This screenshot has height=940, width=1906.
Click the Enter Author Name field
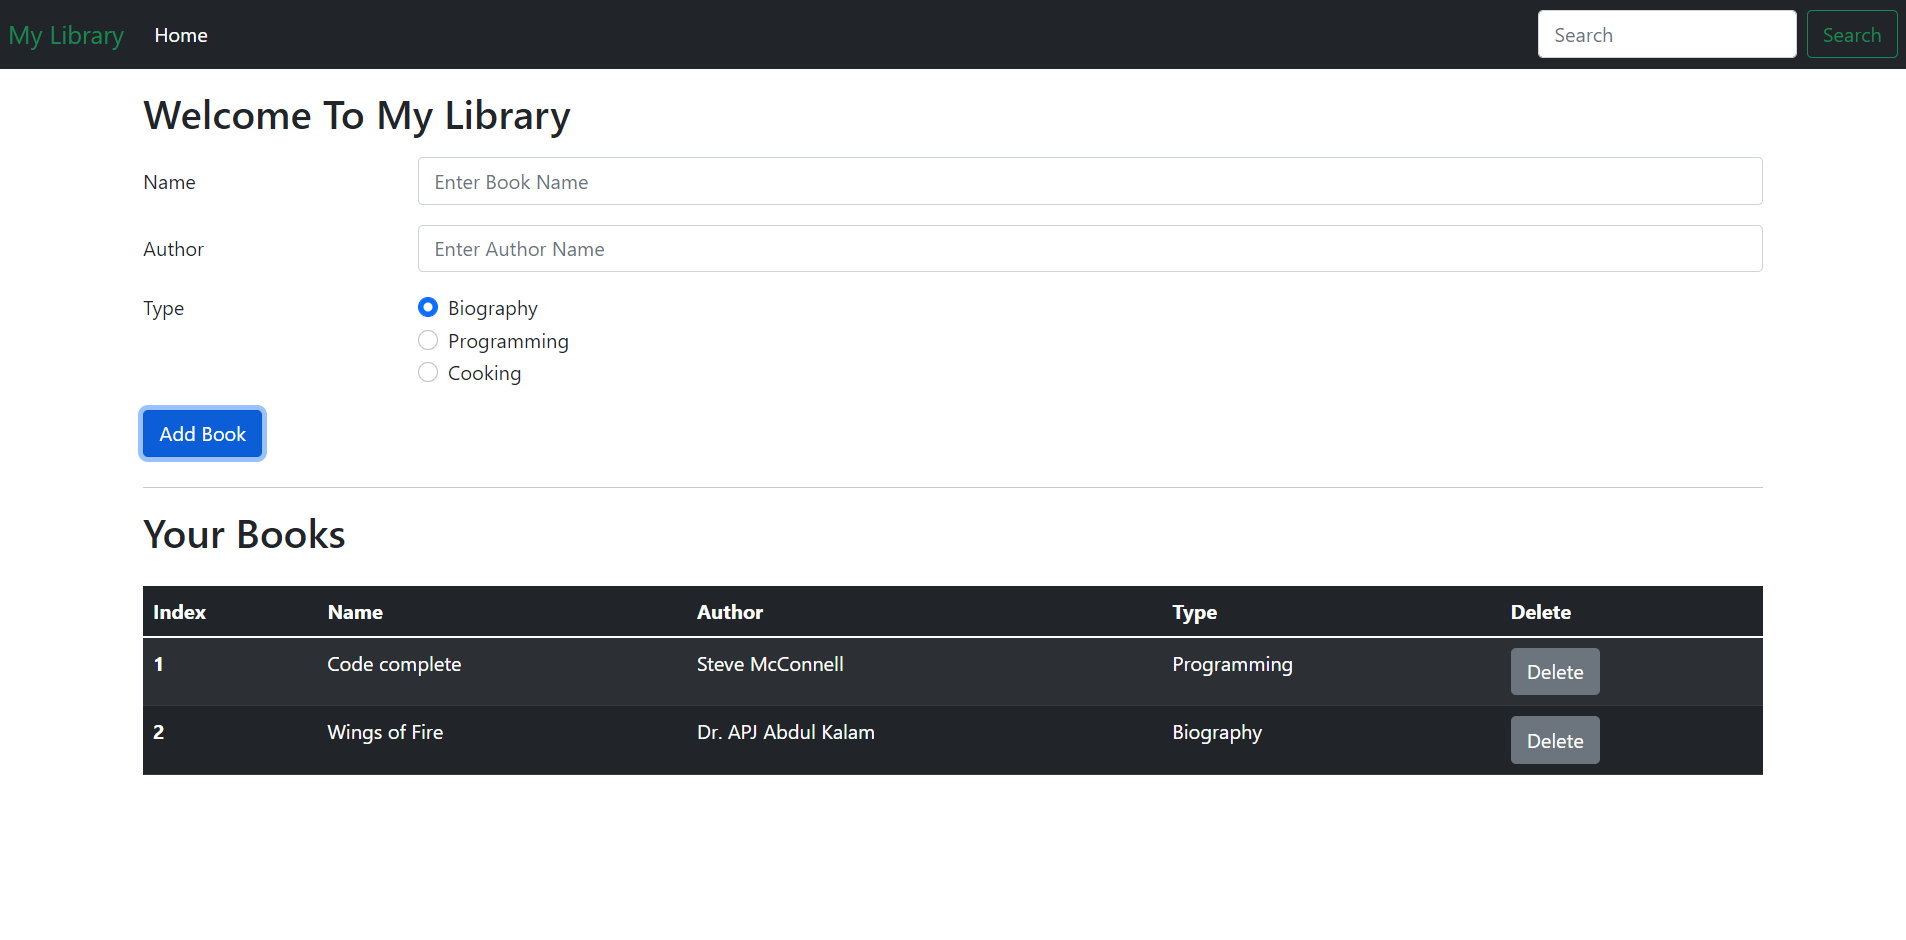point(1090,248)
